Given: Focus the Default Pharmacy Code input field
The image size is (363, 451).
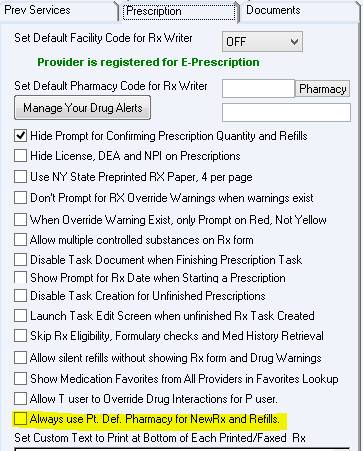Looking at the screenshot, I should click(258, 88).
